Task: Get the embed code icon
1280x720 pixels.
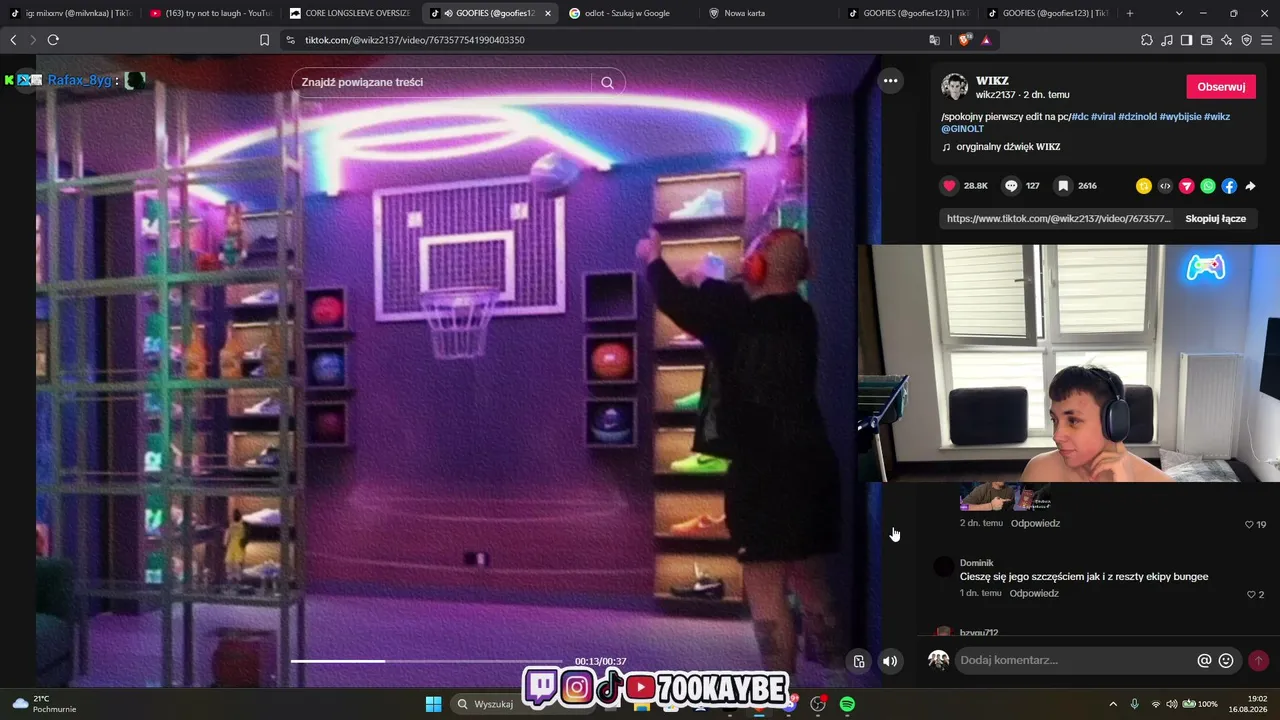Action: point(1165,186)
